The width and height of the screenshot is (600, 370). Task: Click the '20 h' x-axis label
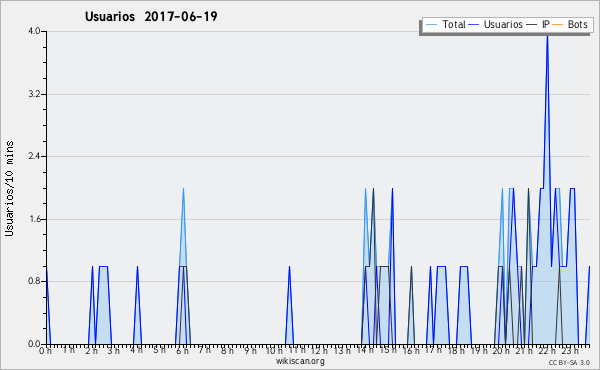pyautogui.click(x=502, y=351)
